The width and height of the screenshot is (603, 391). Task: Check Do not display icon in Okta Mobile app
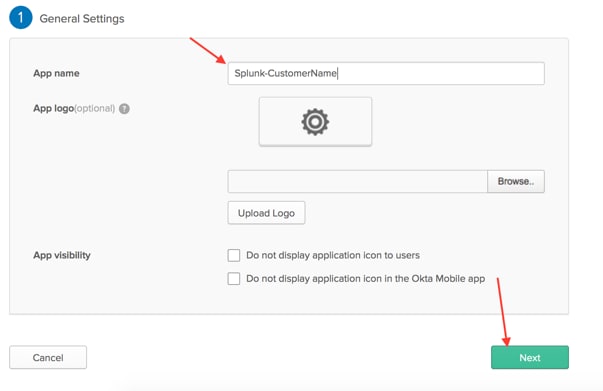tap(234, 279)
